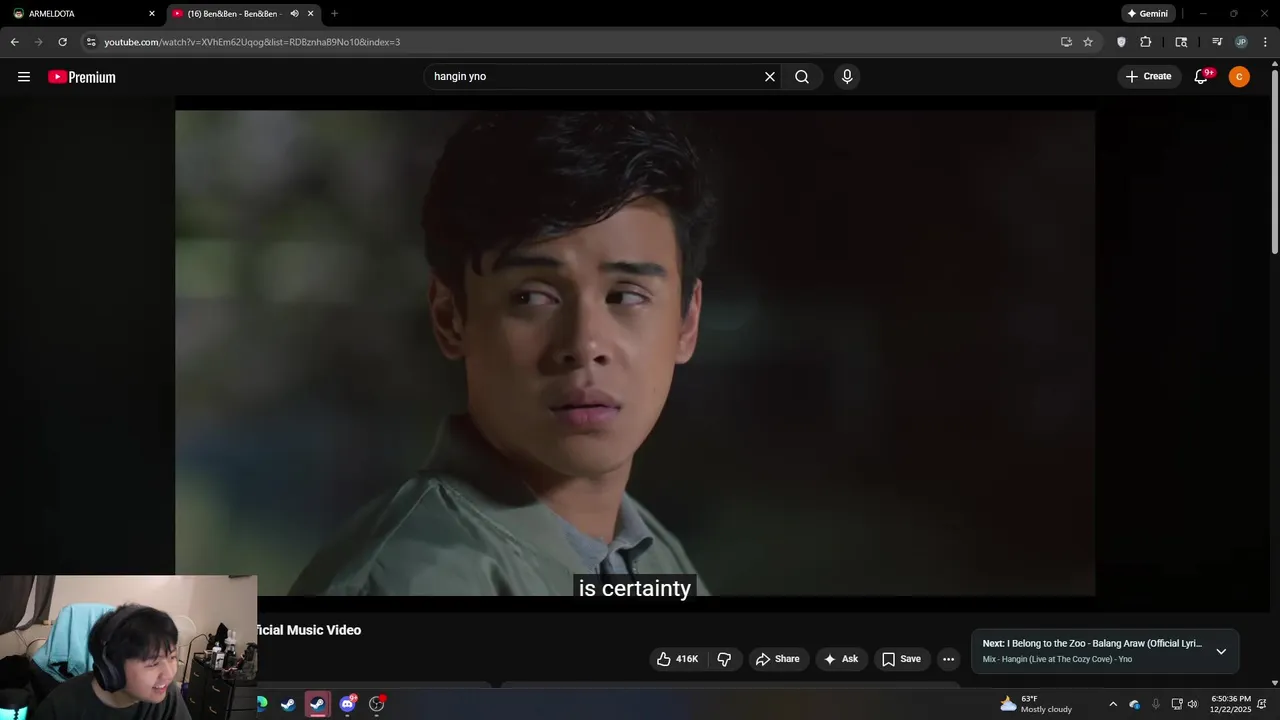The width and height of the screenshot is (1280, 720).
Task: Share this music video
Action: pos(778,659)
